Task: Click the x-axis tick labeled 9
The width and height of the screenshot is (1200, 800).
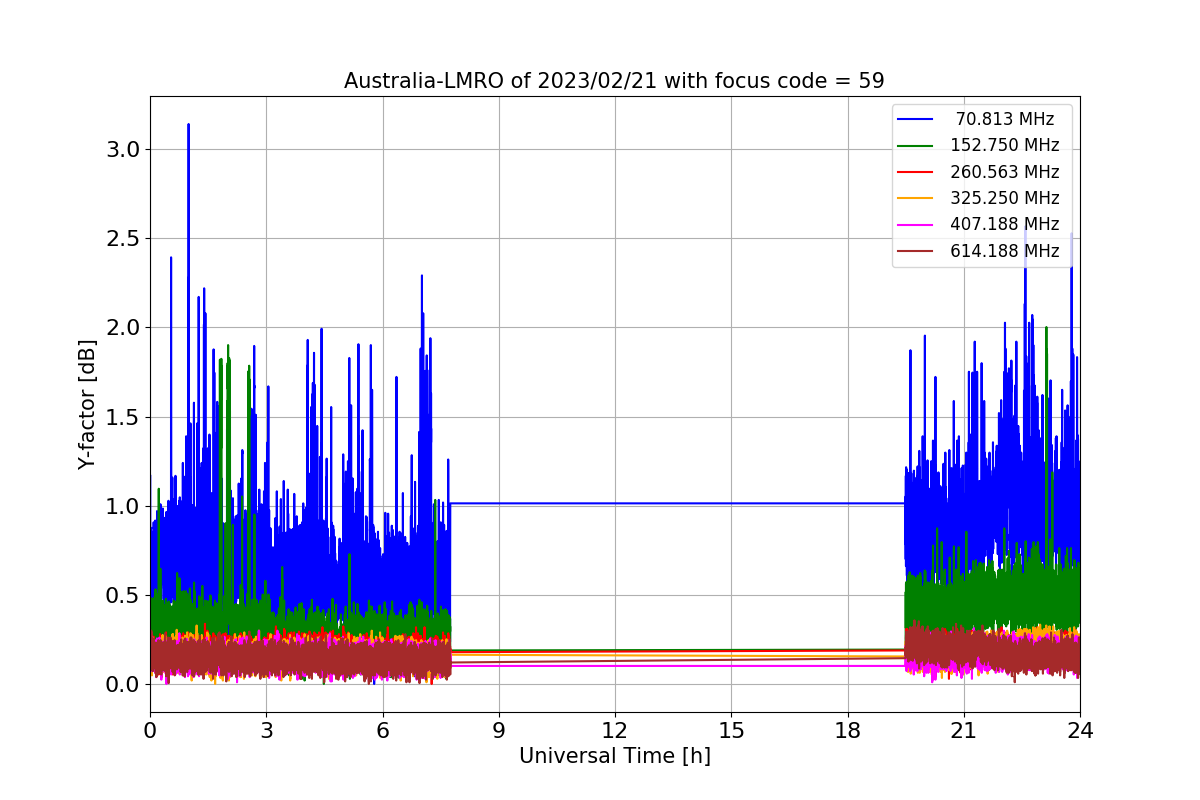Action: pos(499,731)
